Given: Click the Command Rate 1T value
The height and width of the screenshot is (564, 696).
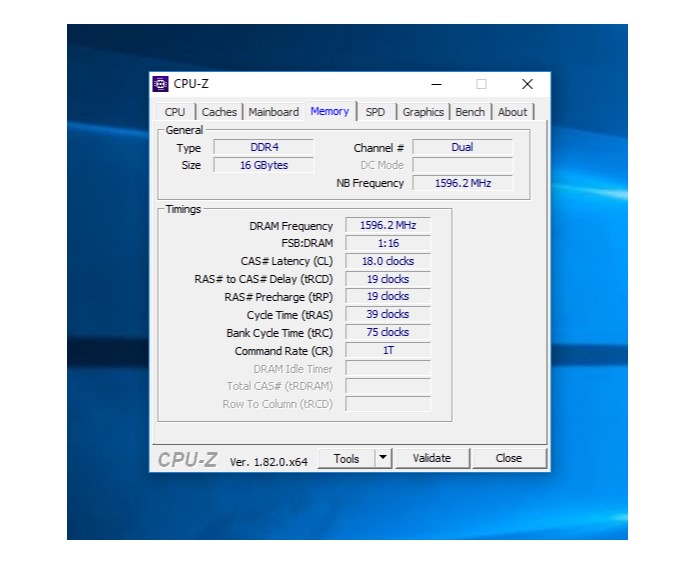Looking at the screenshot, I should (388, 350).
